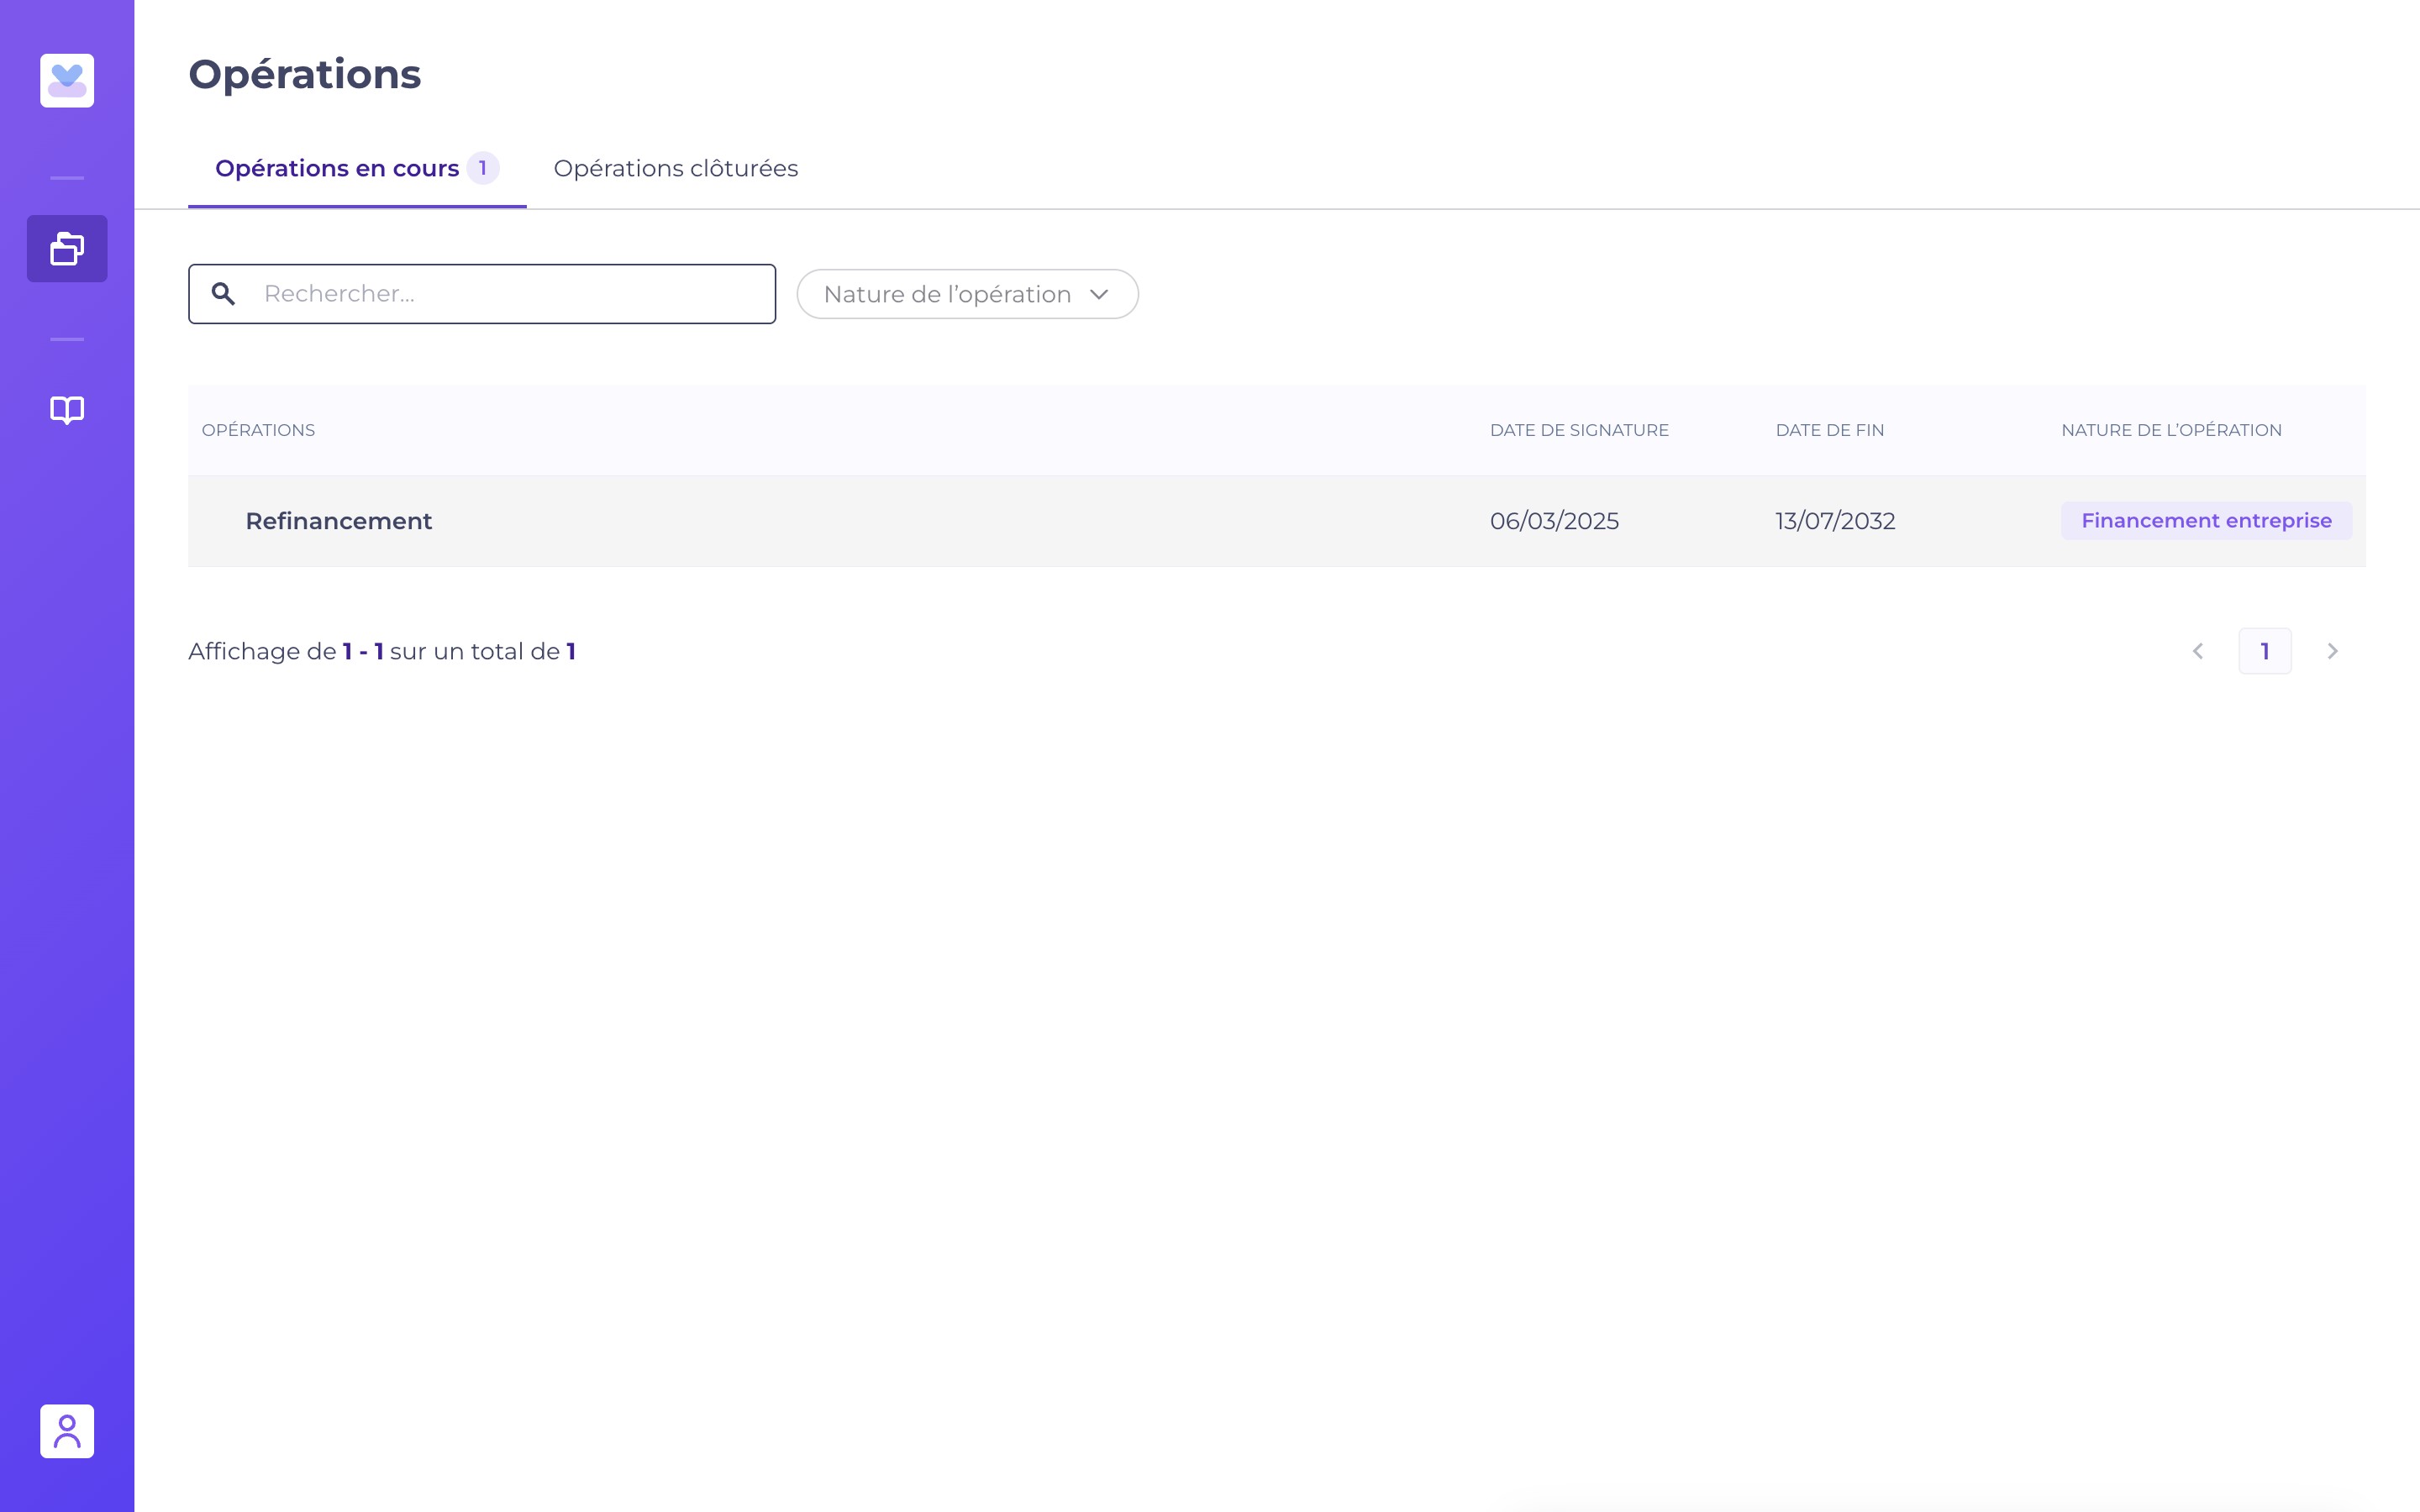Viewport: 2420px width, 1512px height.
Task: Click the Date de signature column header
Action: (x=1579, y=430)
